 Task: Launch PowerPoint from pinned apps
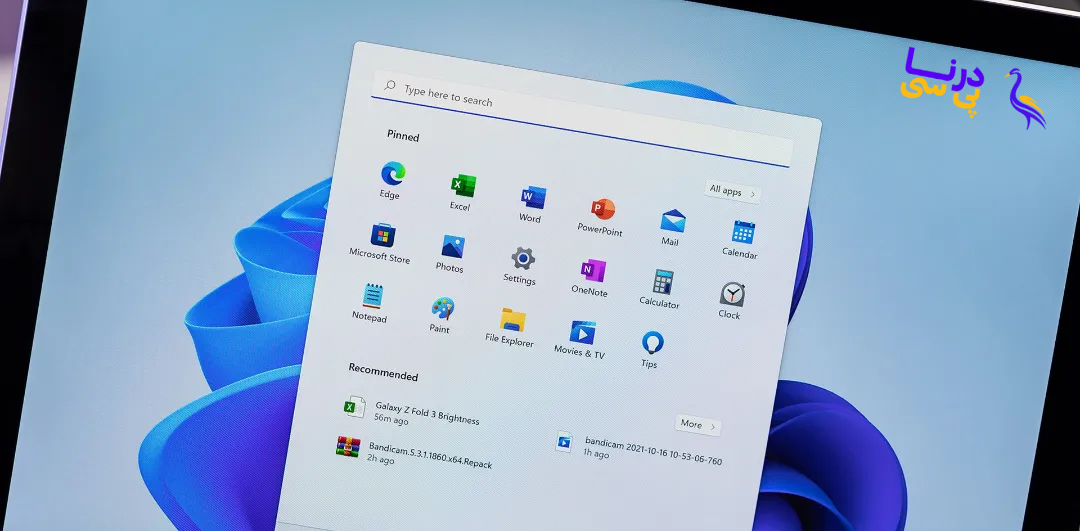(602, 210)
